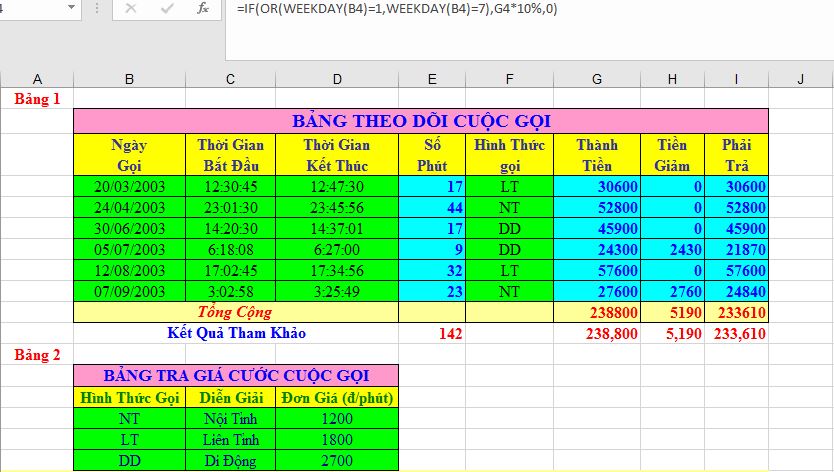
Task: Click reference result cell 142
Action: pyautogui.click(x=432, y=334)
